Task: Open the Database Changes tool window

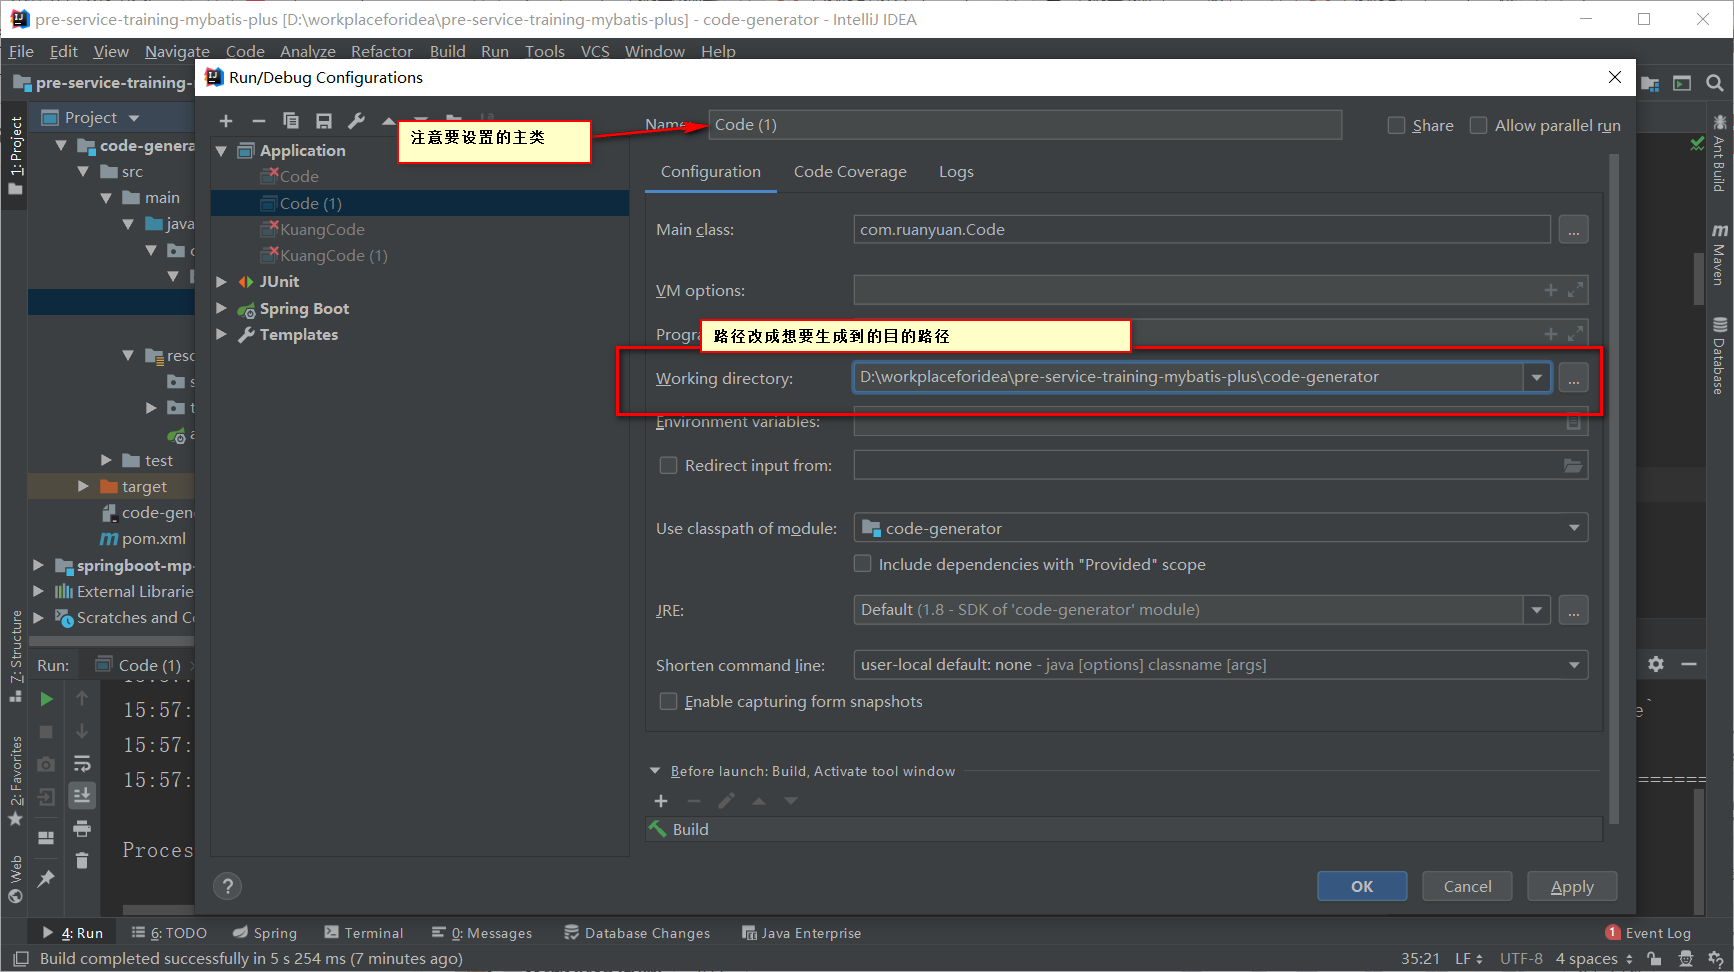Action: coord(637,932)
